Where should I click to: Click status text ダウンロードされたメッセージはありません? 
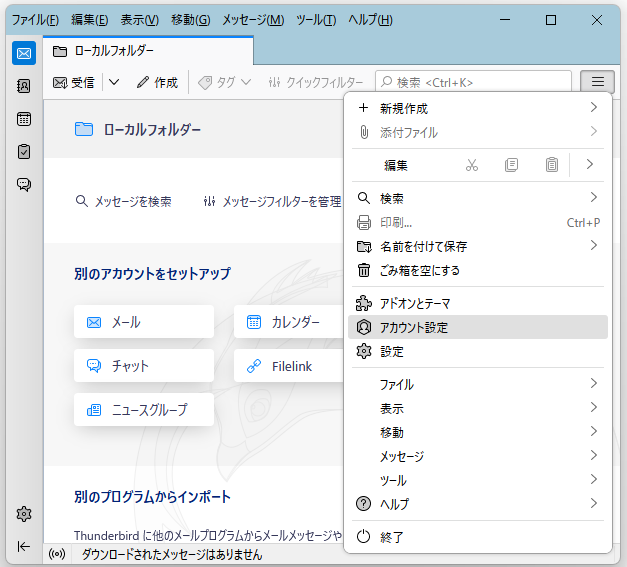(x=172, y=554)
